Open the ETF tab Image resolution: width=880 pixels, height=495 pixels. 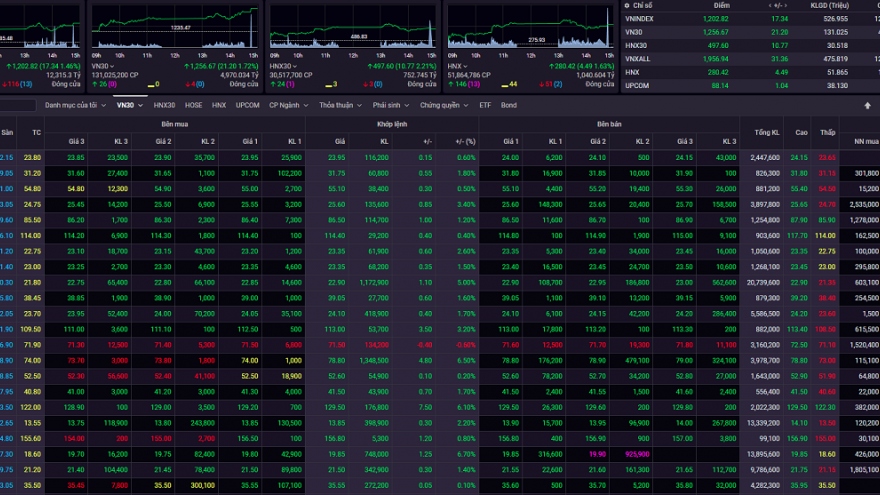point(485,105)
